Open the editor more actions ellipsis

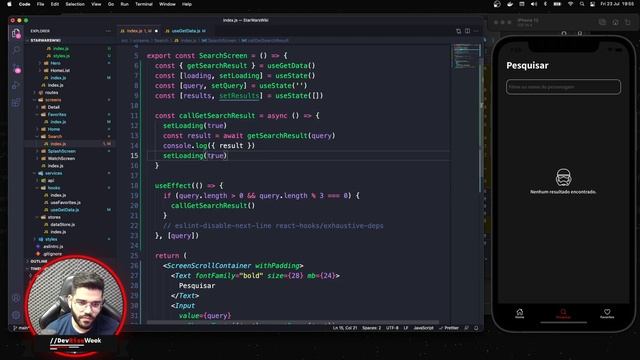click(x=476, y=31)
